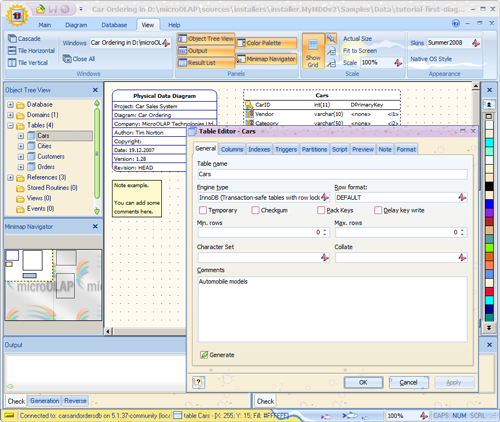Viewport: 500px width, 422px height.
Task: Toggle the Show Grid button
Action: pyautogui.click(x=313, y=51)
